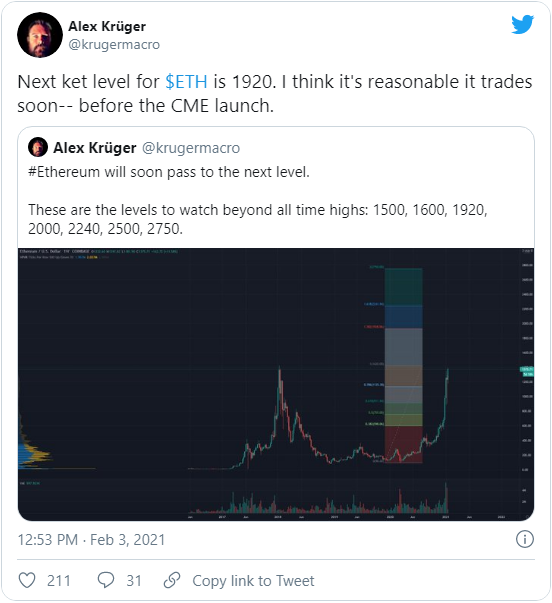Click Alex Krüger's large profile avatar
The image size is (552, 603).
(x=40, y=35)
